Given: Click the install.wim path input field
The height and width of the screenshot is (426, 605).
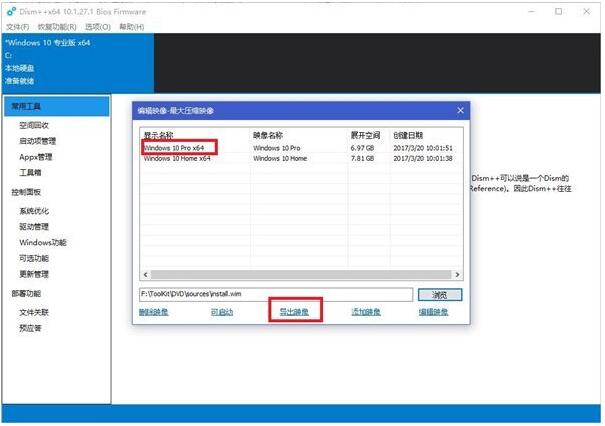Looking at the screenshot, I should [275, 294].
